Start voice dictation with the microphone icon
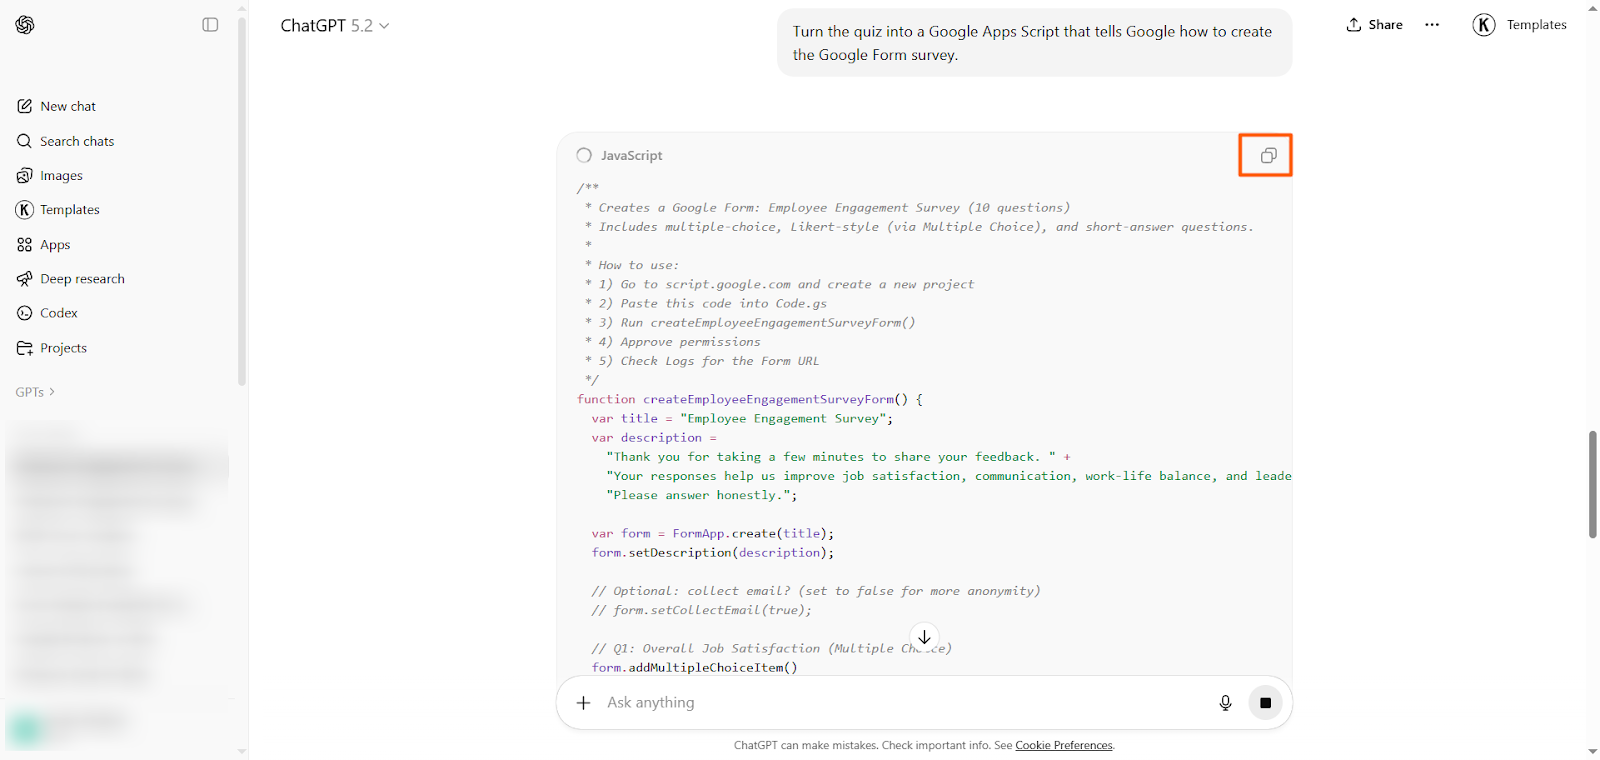 pyautogui.click(x=1225, y=703)
